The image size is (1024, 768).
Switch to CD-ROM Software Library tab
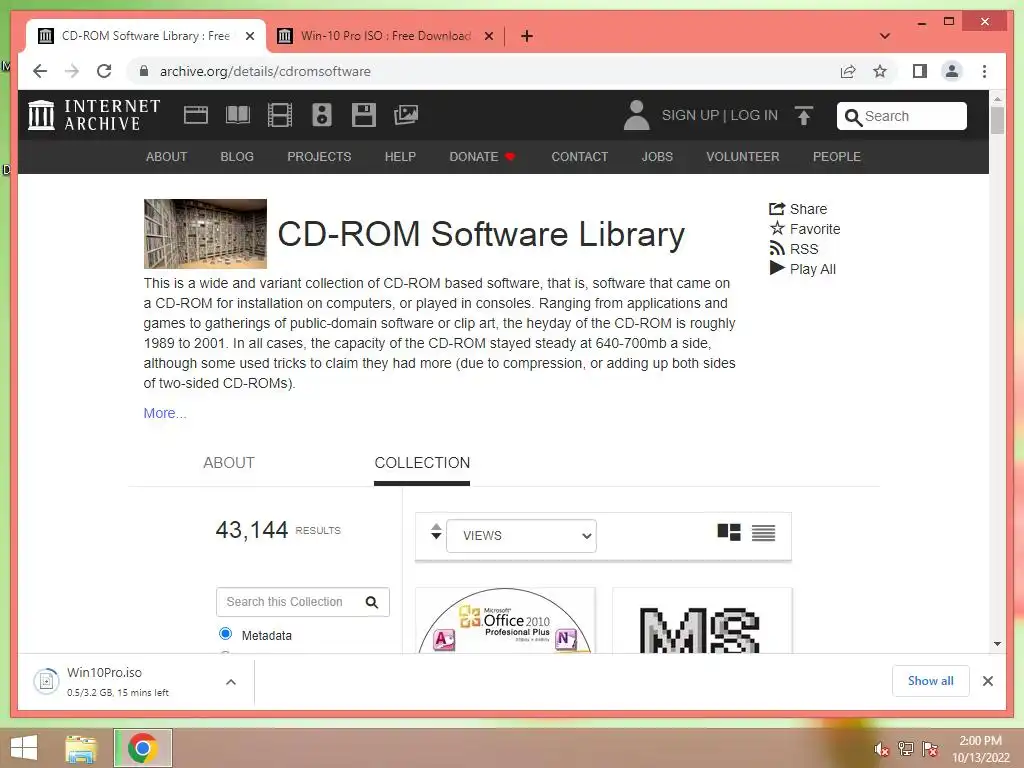(x=146, y=36)
